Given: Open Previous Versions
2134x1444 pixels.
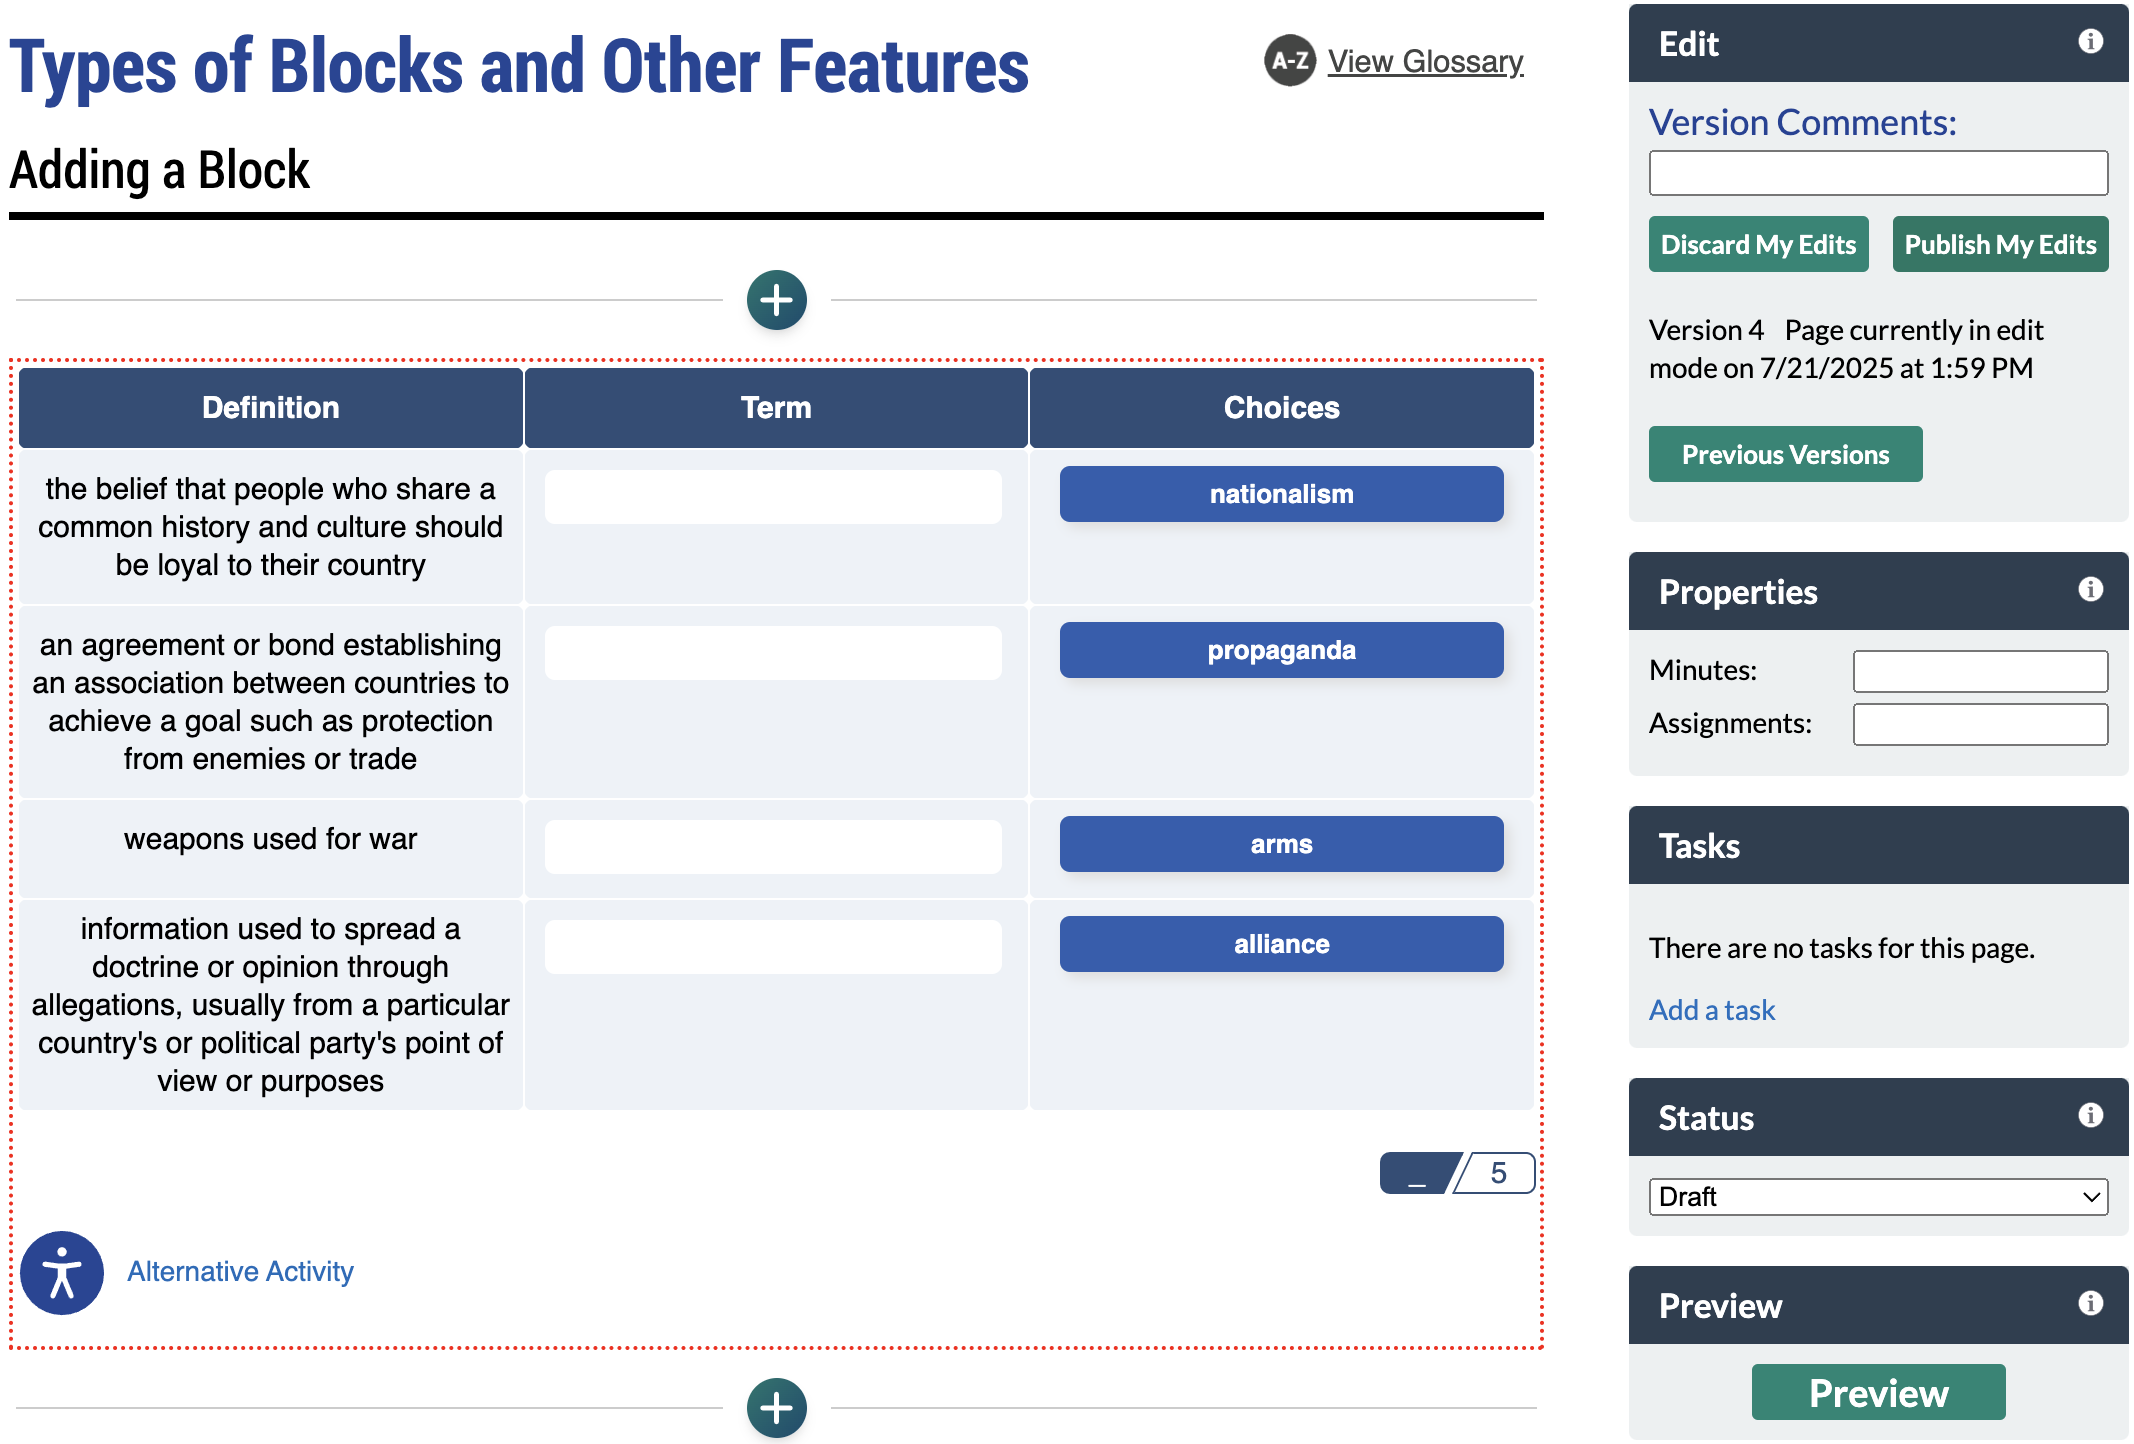Looking at the screenshot, I should pyautogui.click(x=1785, y=454).
